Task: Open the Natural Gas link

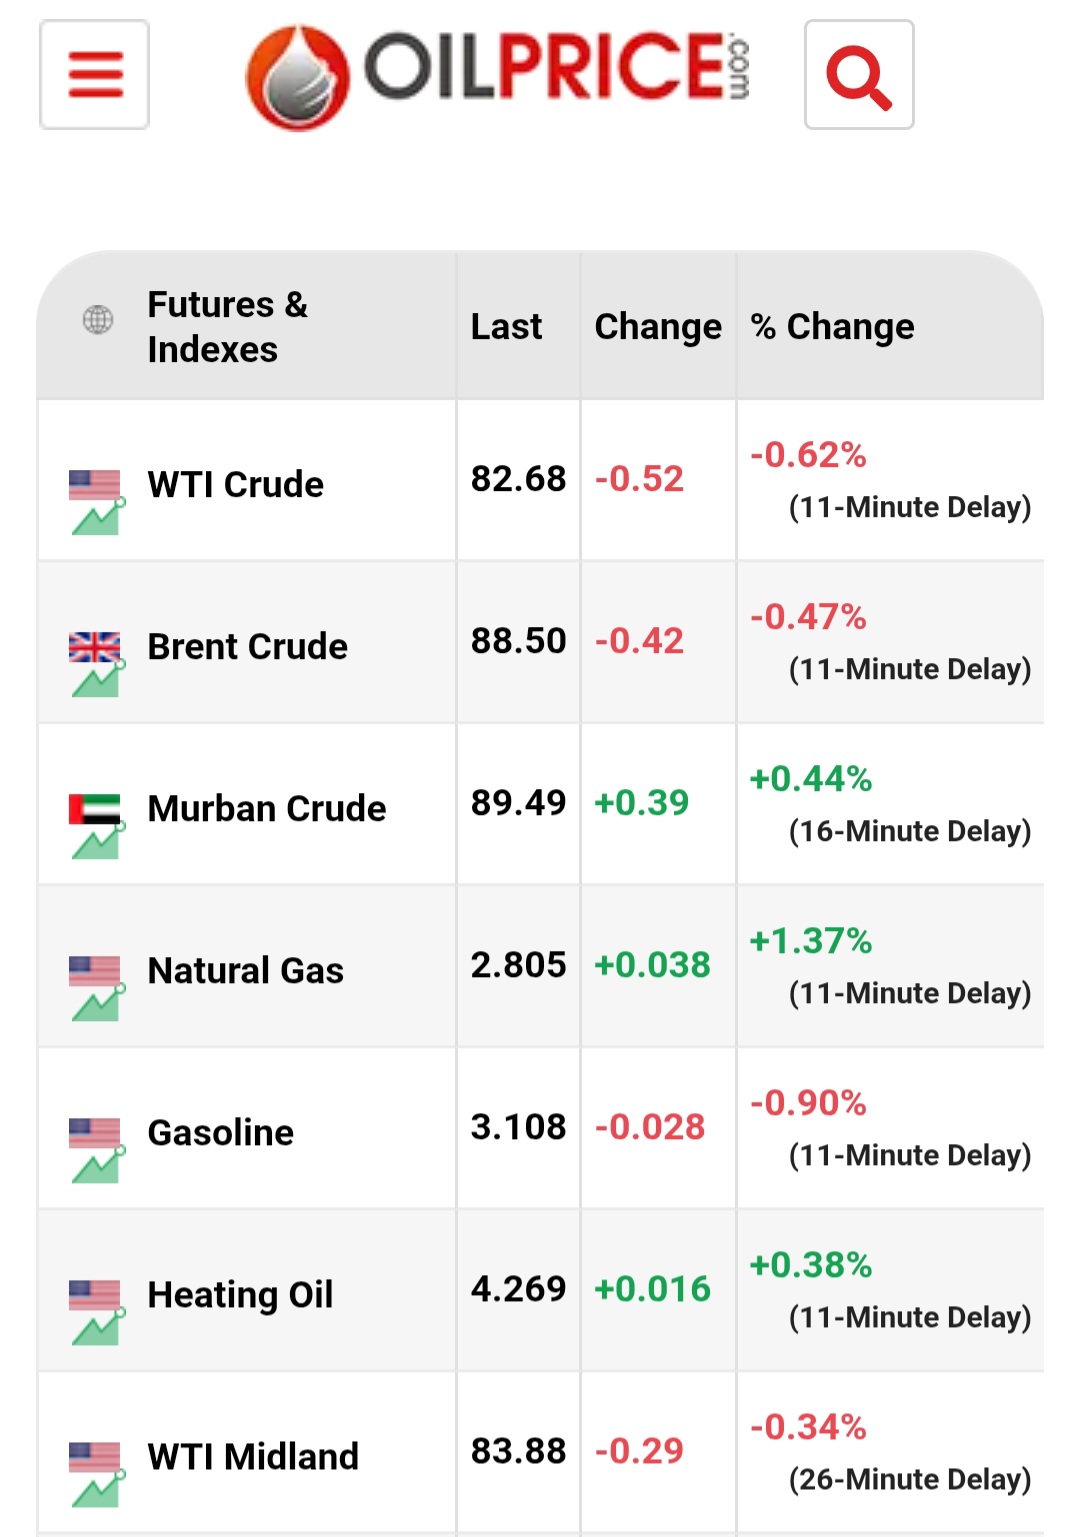Action: pyautogui.click(x=246, y=970)
